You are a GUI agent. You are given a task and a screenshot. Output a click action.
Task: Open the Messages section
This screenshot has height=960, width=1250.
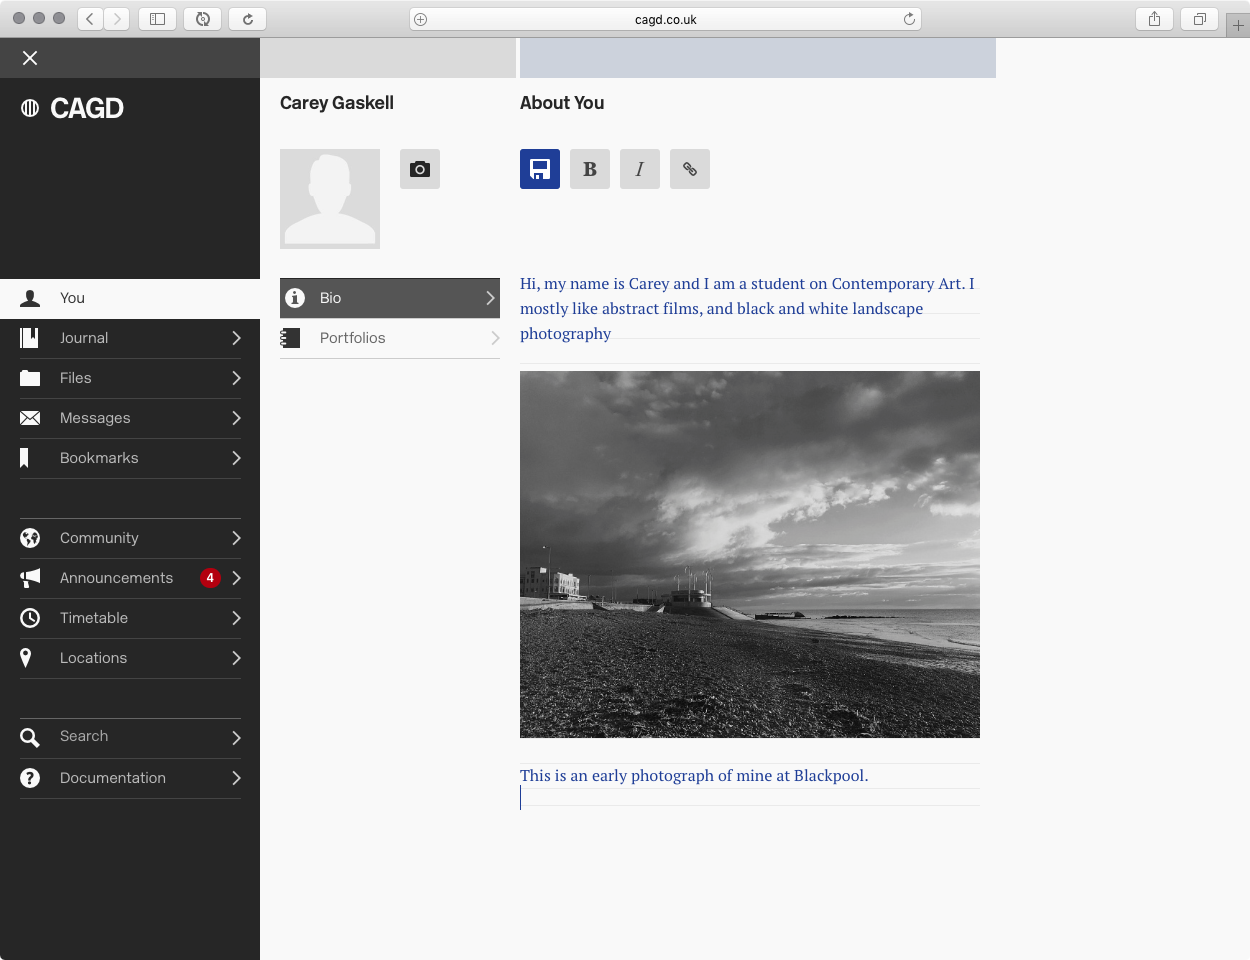[x=130, y=418]
